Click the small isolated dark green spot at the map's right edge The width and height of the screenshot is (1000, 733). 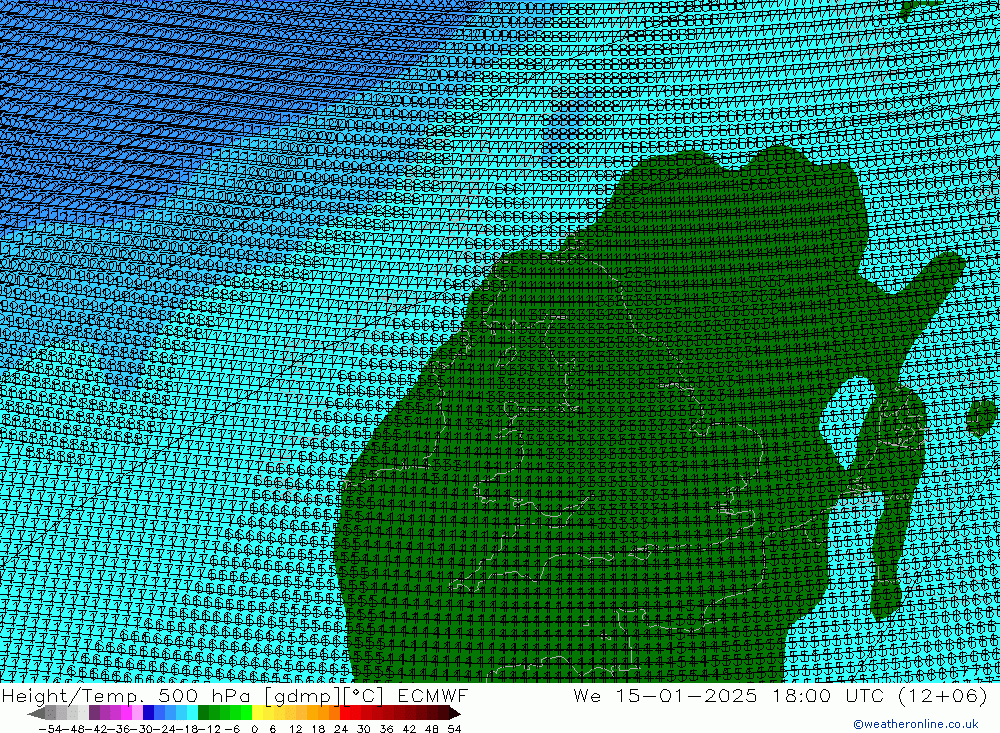[982, 417]
